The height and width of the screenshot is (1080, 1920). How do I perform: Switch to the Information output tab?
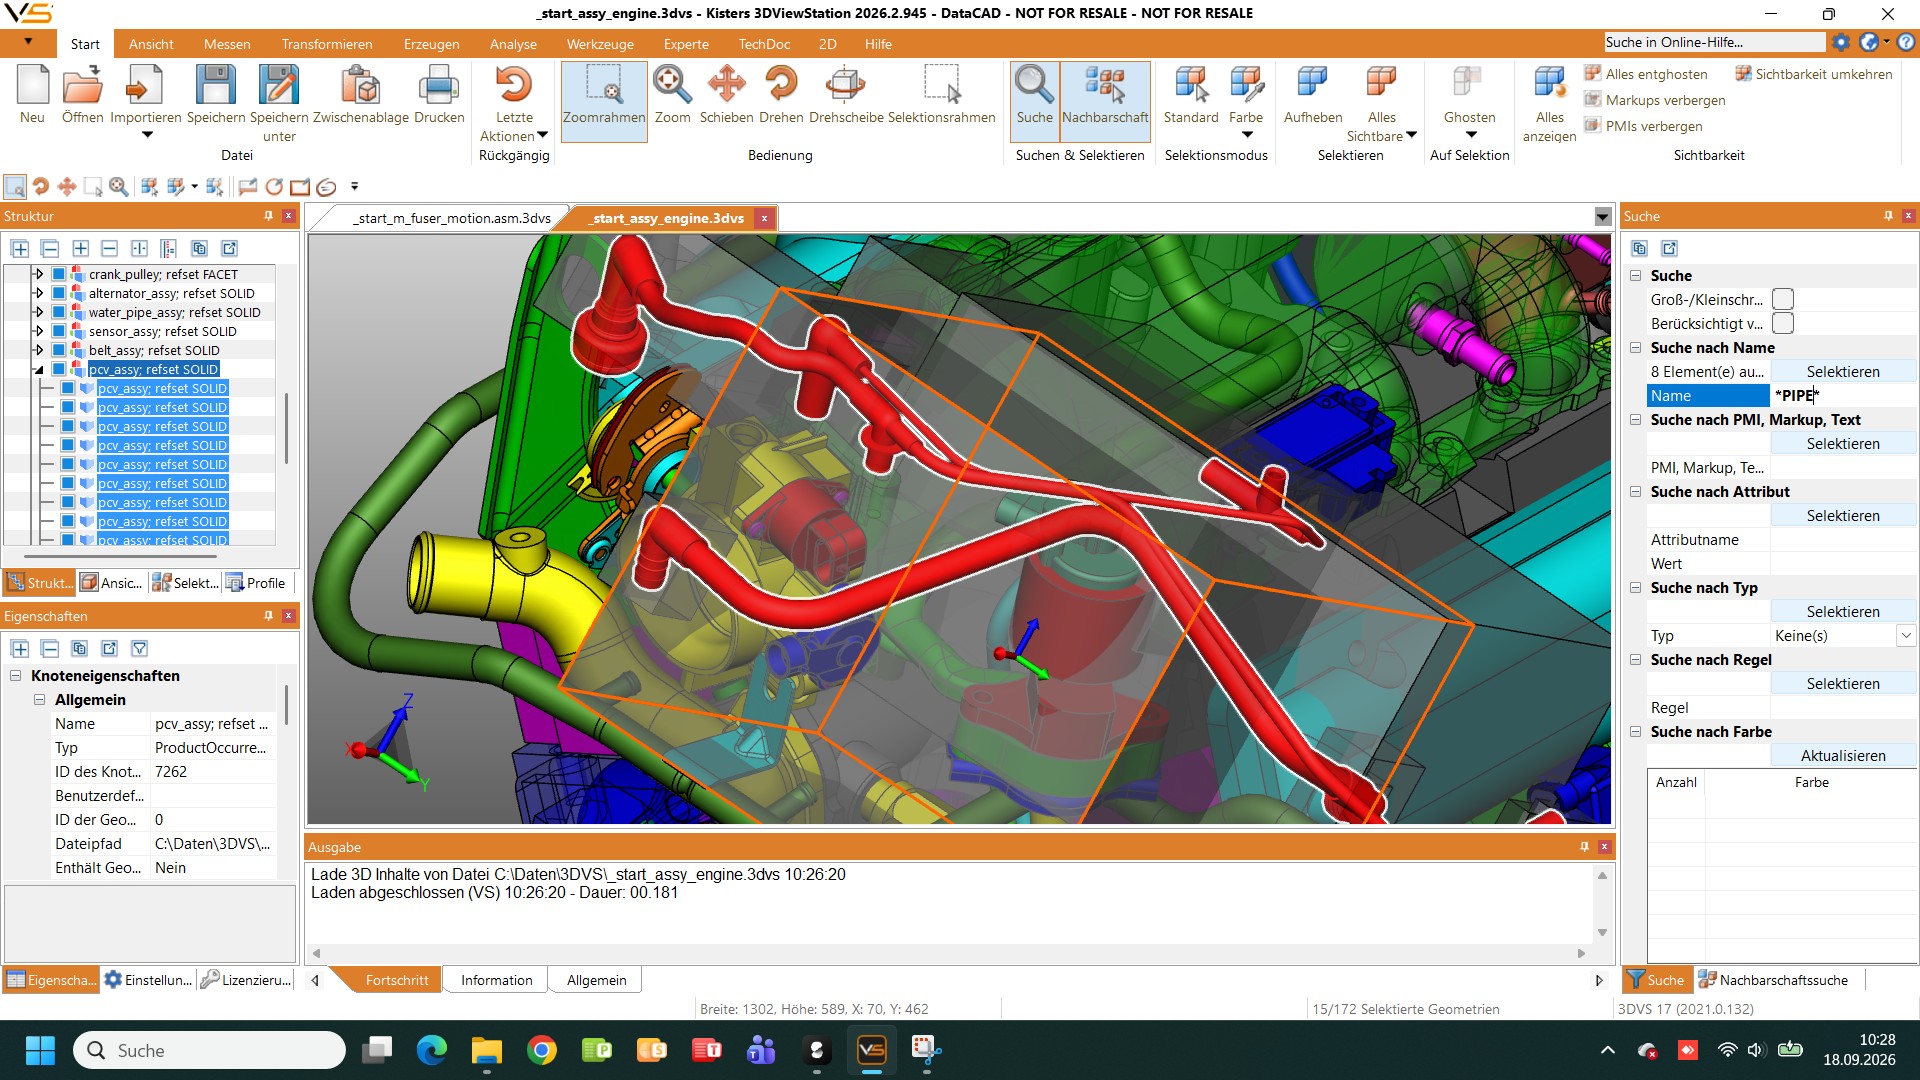pos(496,980)
